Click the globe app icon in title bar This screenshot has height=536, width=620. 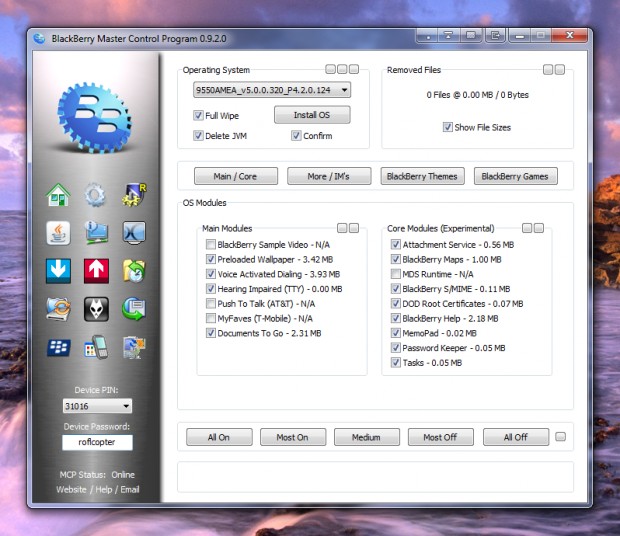click(x=39, y=38)
